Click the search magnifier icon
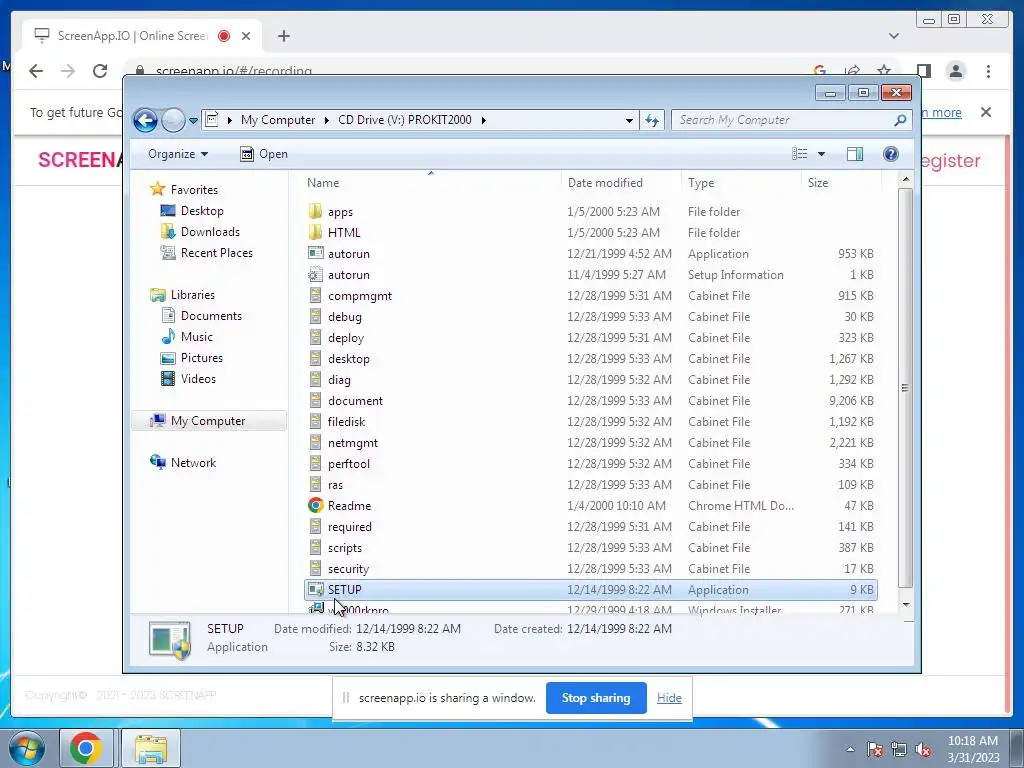Image resolution: width=1024 pixels, height=768 pixels. click(901, 120)
